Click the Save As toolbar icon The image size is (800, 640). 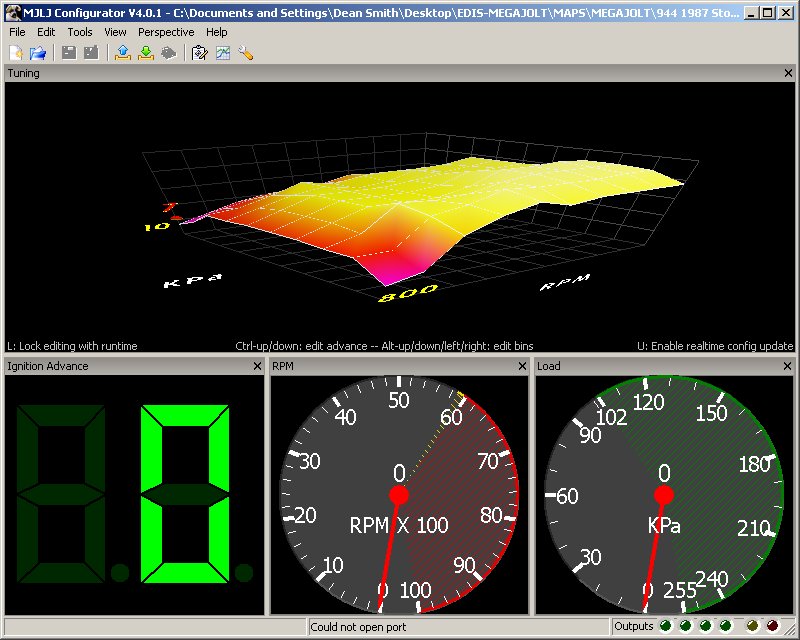coord(90,53)
